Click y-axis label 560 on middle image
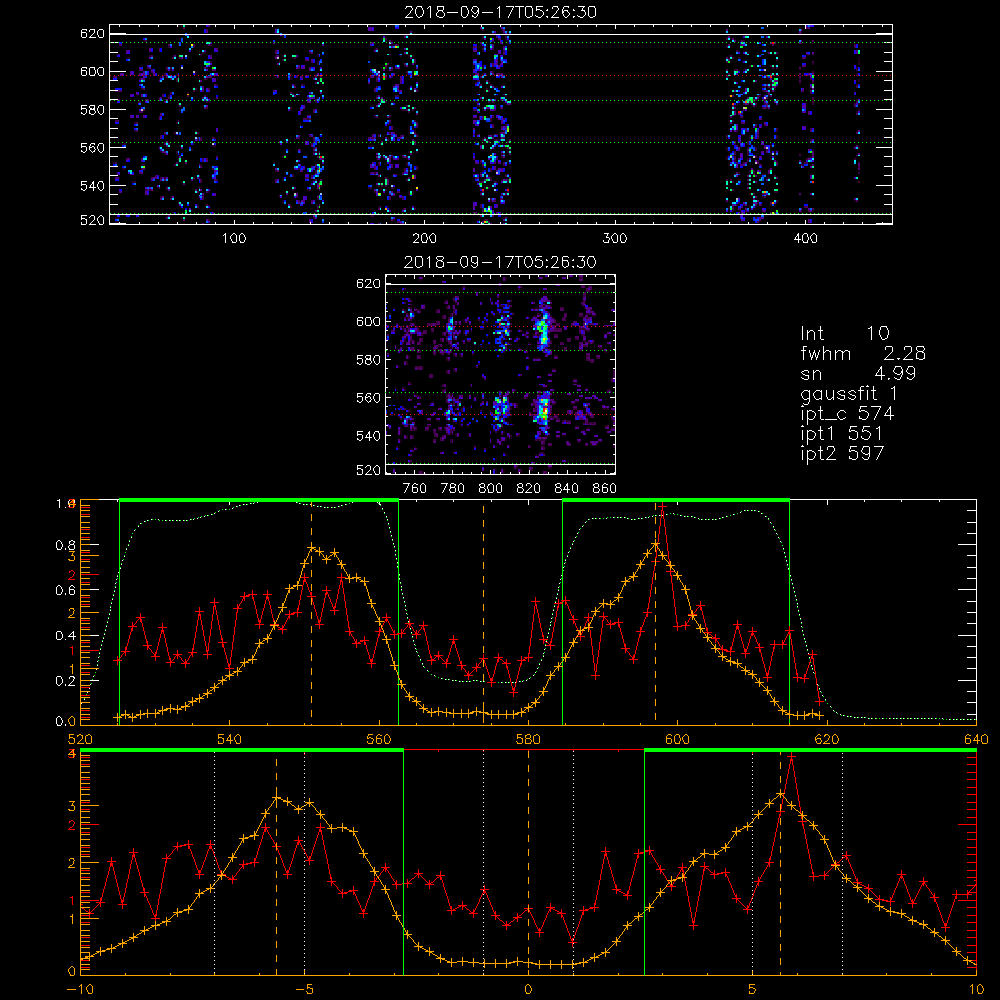This screenshot has height=1000, width=1000. coord(368,397)
